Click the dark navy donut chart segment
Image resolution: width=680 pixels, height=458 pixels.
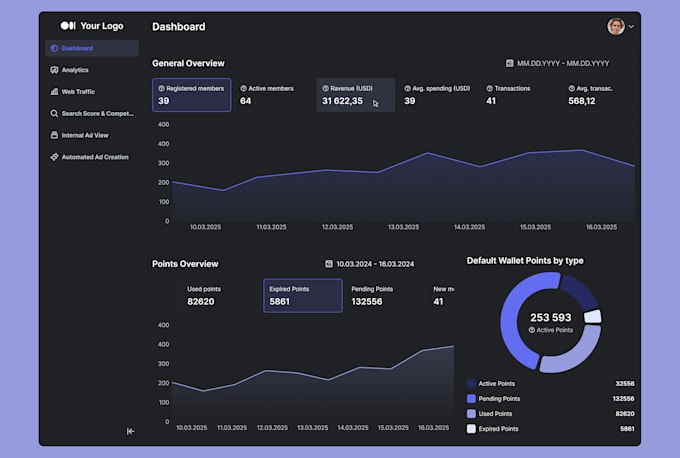(580, 291)
